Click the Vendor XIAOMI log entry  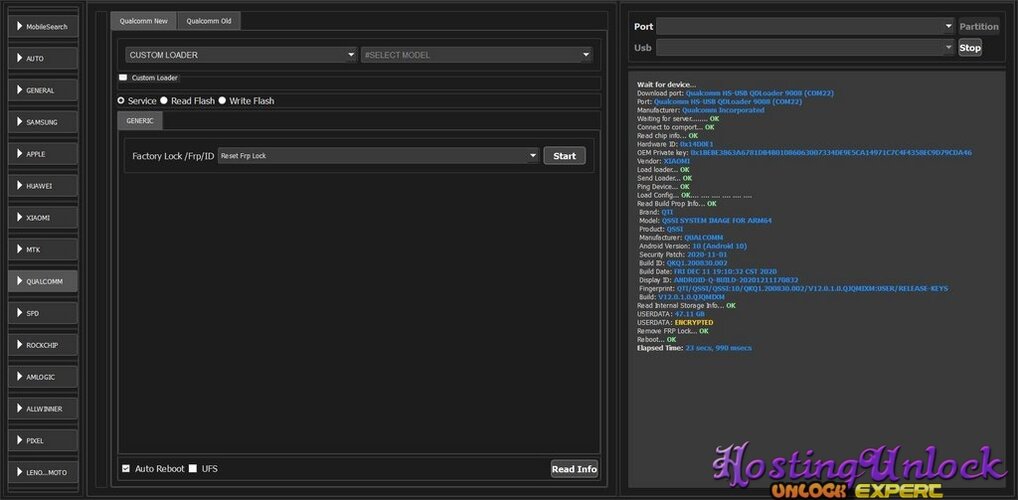(x=664, y=161)
